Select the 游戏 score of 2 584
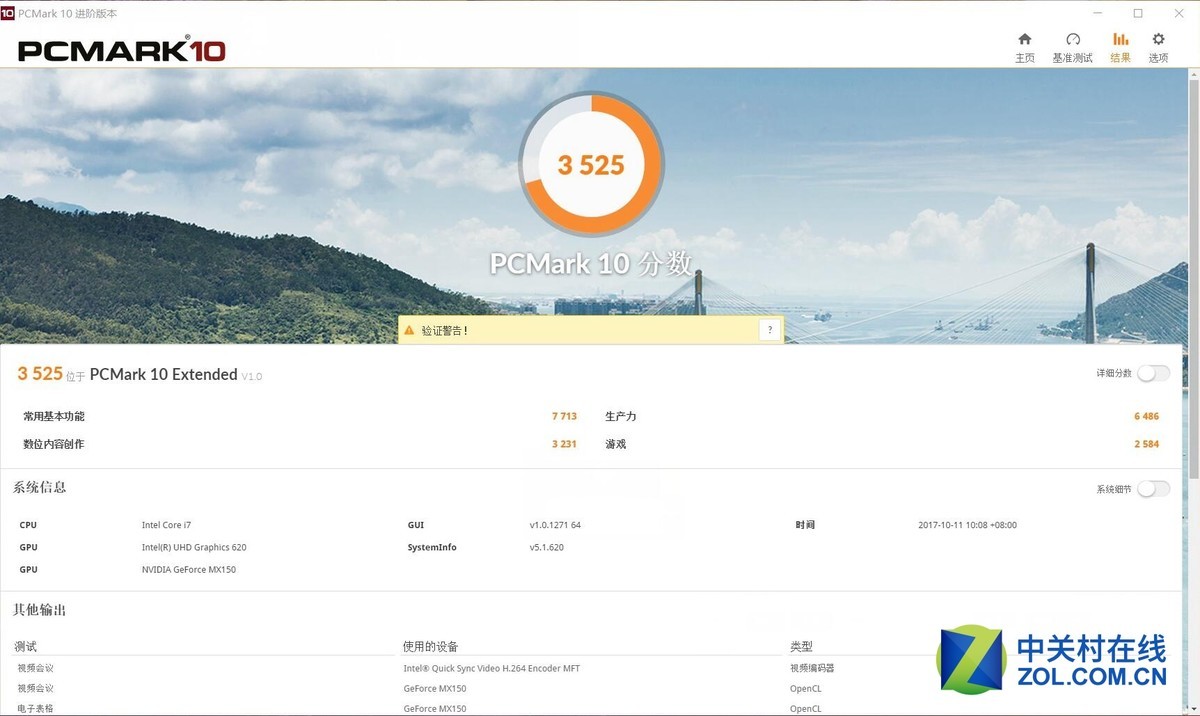1200x716 pixels. coord(1145,444)
